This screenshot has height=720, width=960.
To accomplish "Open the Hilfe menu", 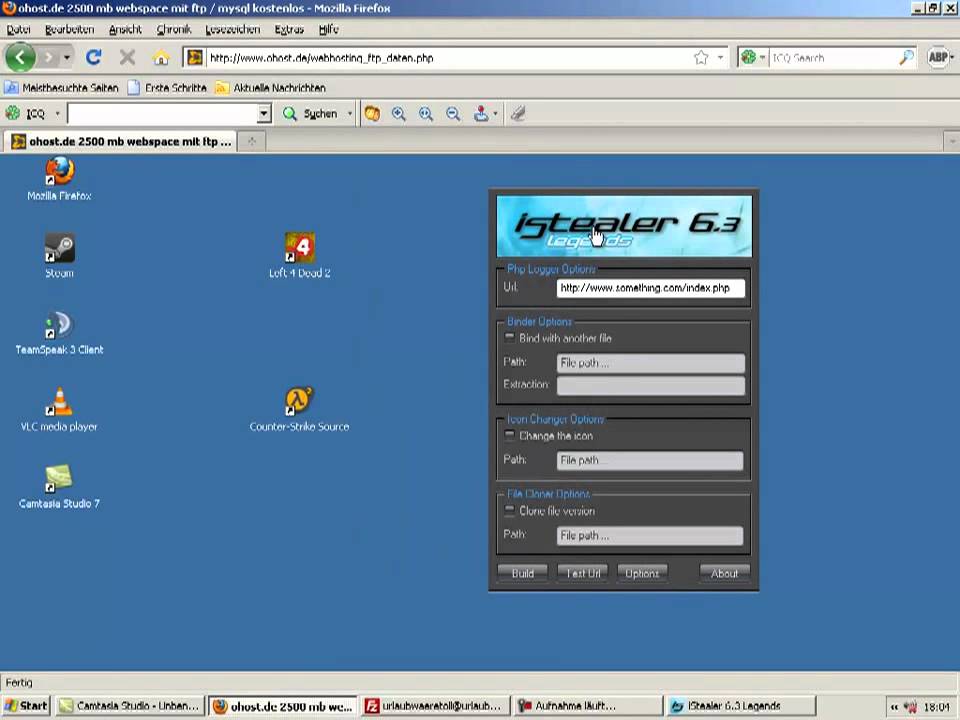I will tap(329, 29).
